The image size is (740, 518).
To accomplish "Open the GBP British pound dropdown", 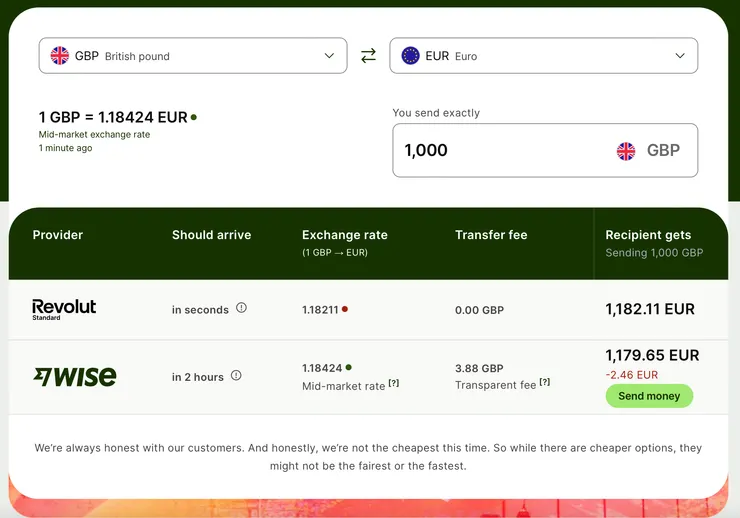I will click(x=193, y=56).
